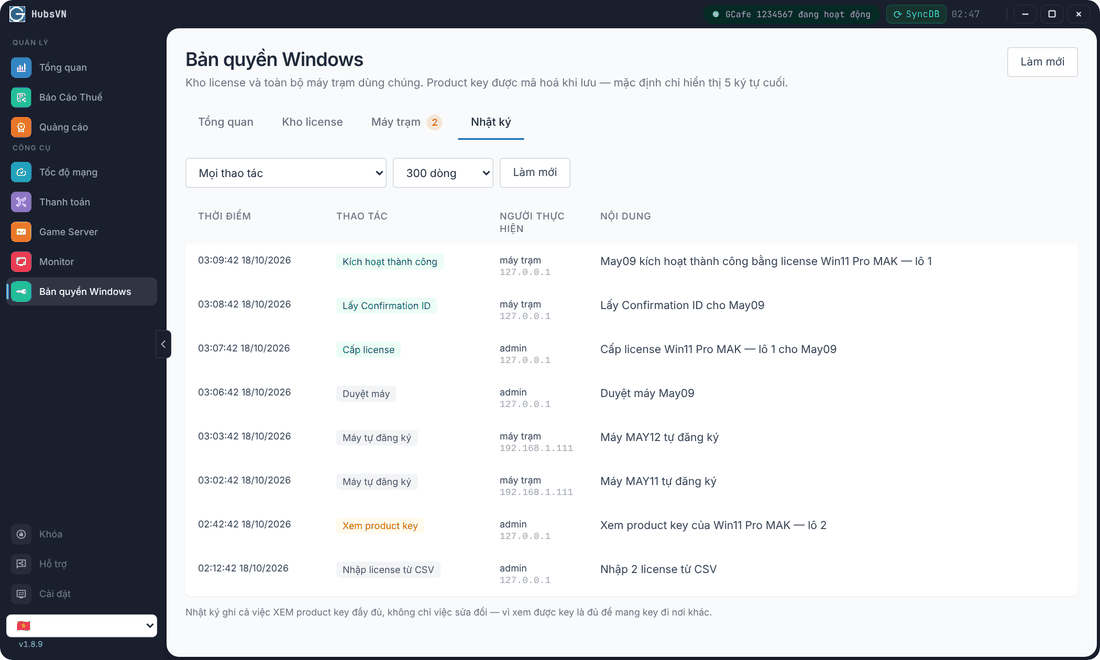Open the Báo Cáo Thuế icon
Viewport: 1100px width, 660px height.
[x=21, y=97]
